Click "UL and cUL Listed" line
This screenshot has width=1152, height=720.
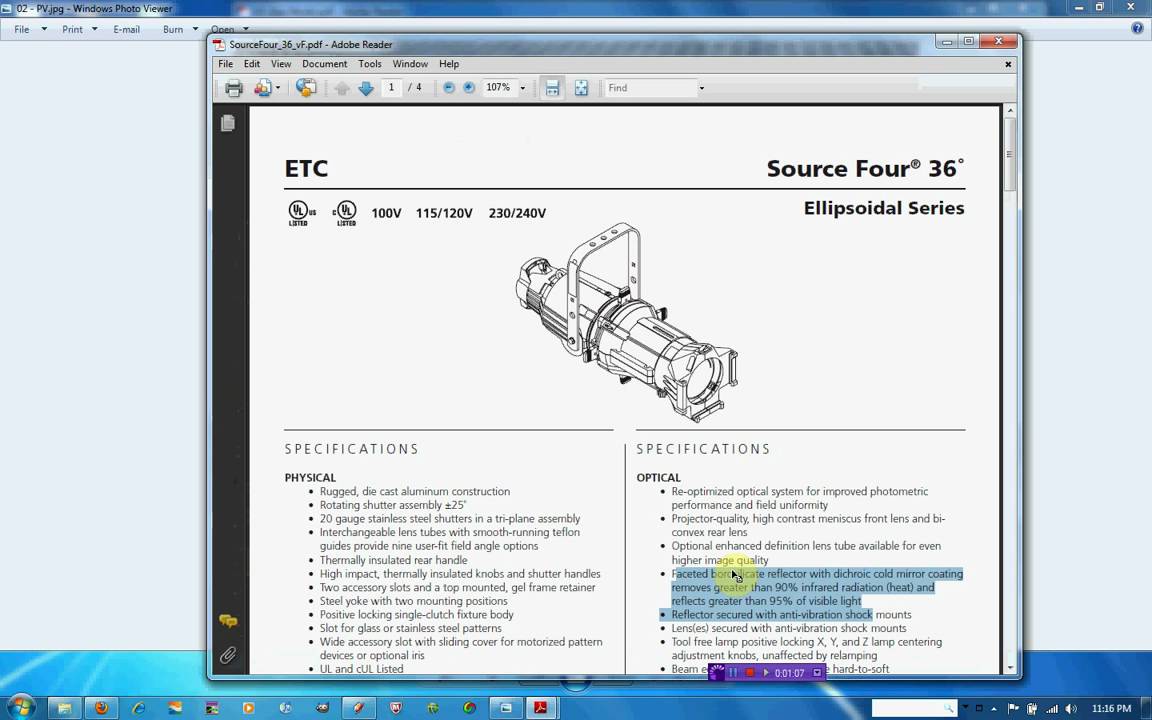tap(361, 669)
